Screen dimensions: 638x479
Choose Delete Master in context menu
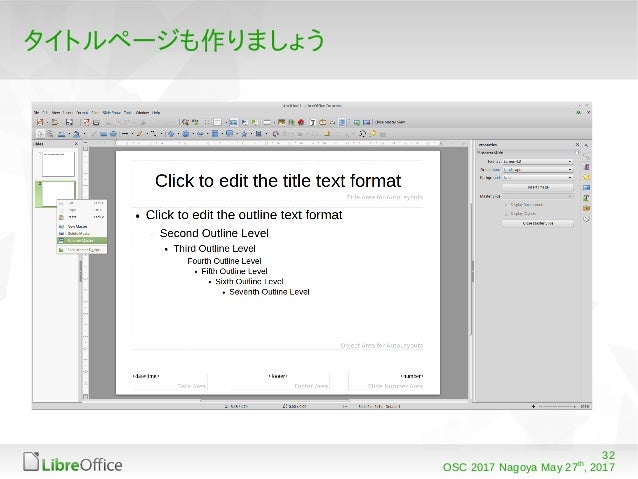(x=82, y=234)
